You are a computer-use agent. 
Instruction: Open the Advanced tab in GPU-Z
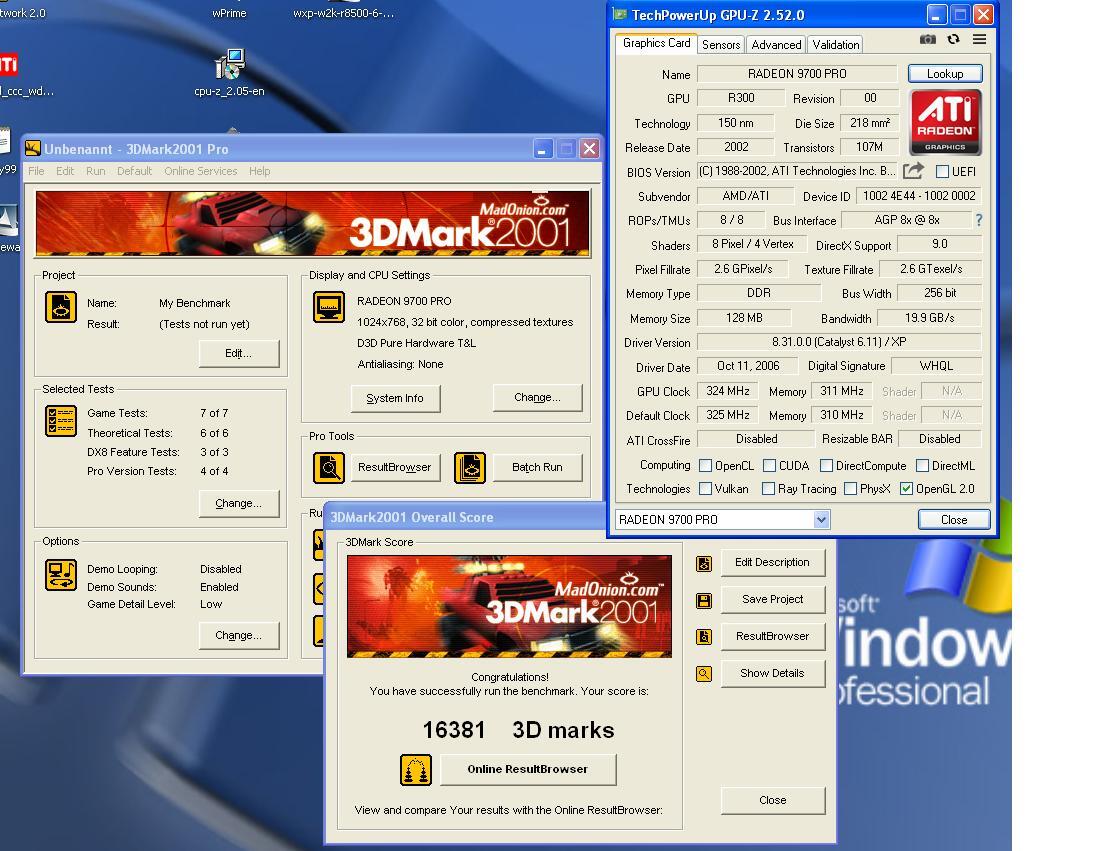776,45
